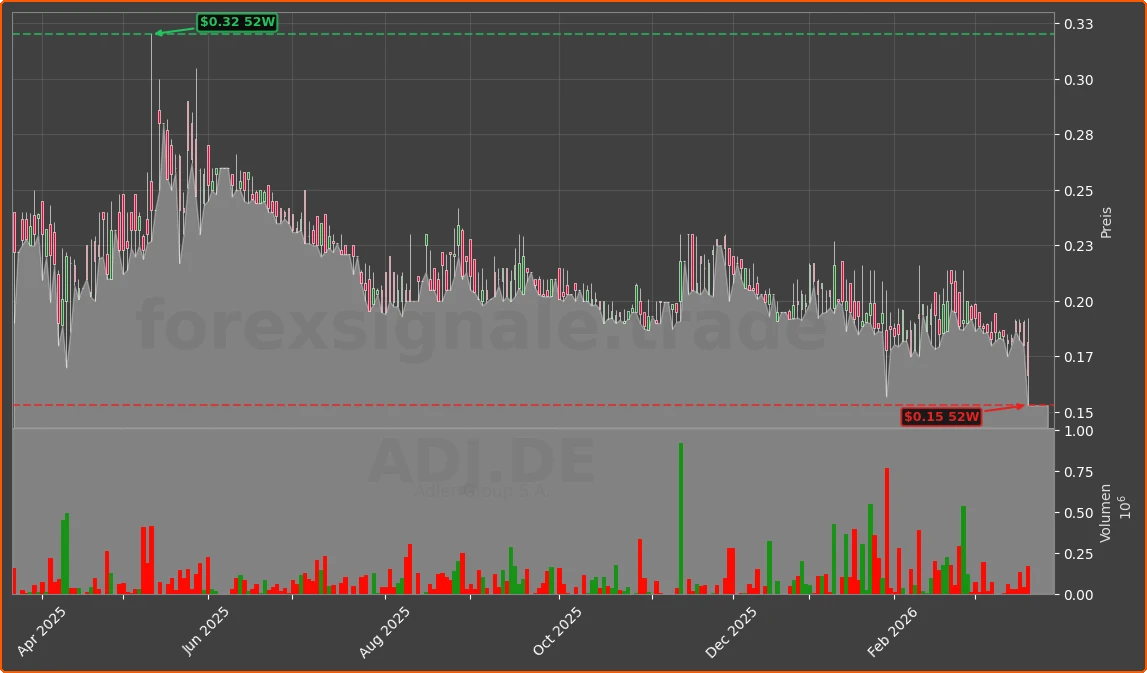Screen dimensions: 1147x673
Task: Select the "Oct 2025" date axis label
Action: [x=558, y=631]
